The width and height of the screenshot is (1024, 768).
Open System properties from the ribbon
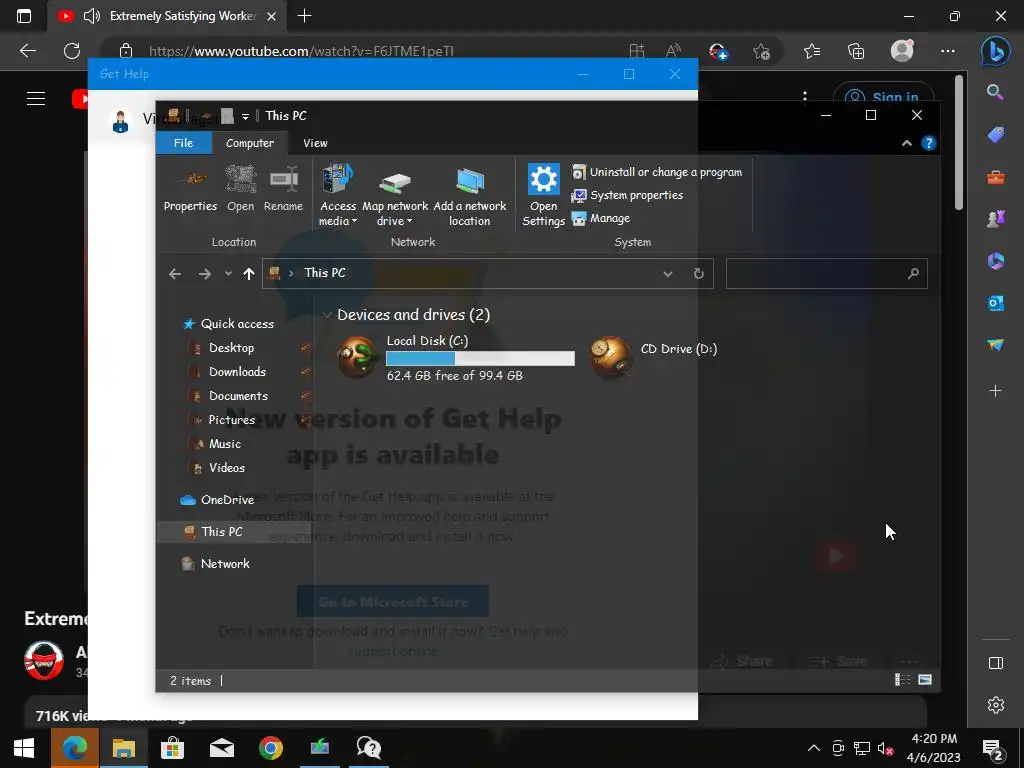628,195
